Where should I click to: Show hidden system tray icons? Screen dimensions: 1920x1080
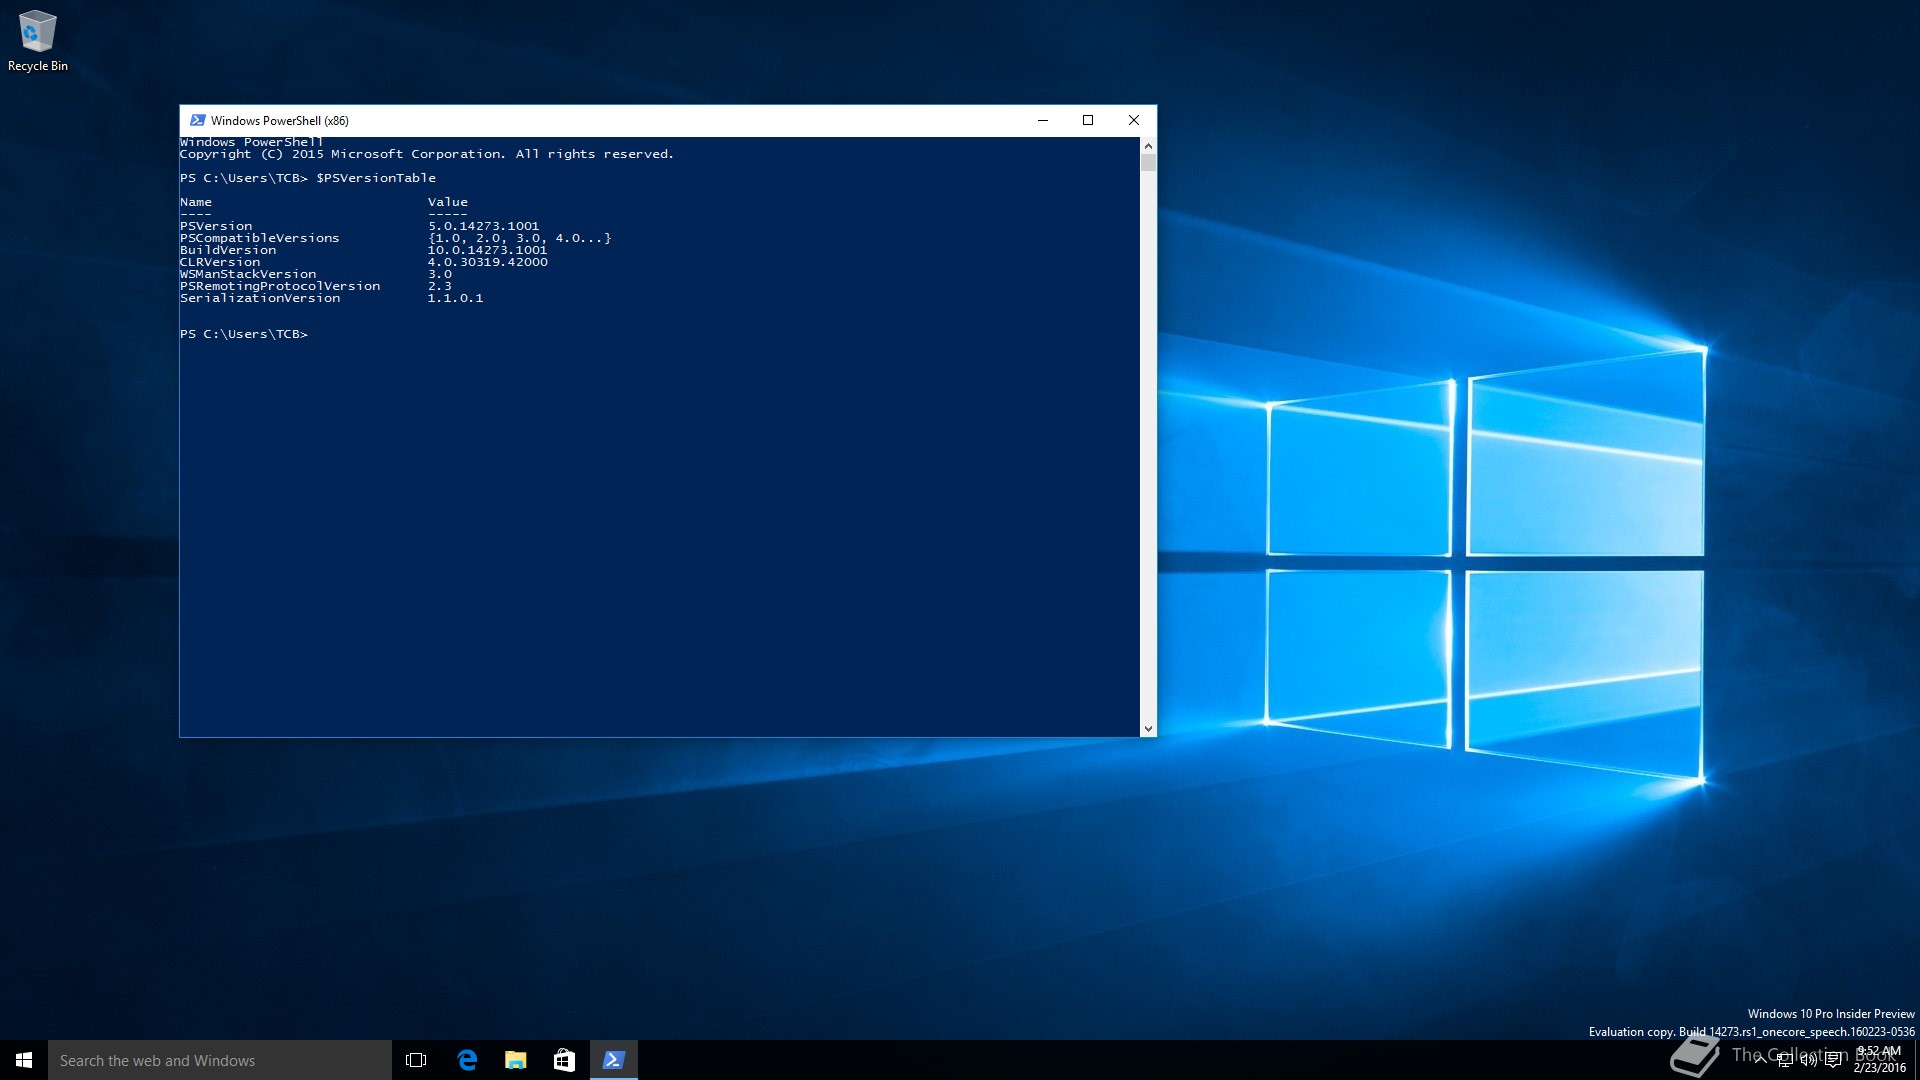(x=1760, y=1060)
